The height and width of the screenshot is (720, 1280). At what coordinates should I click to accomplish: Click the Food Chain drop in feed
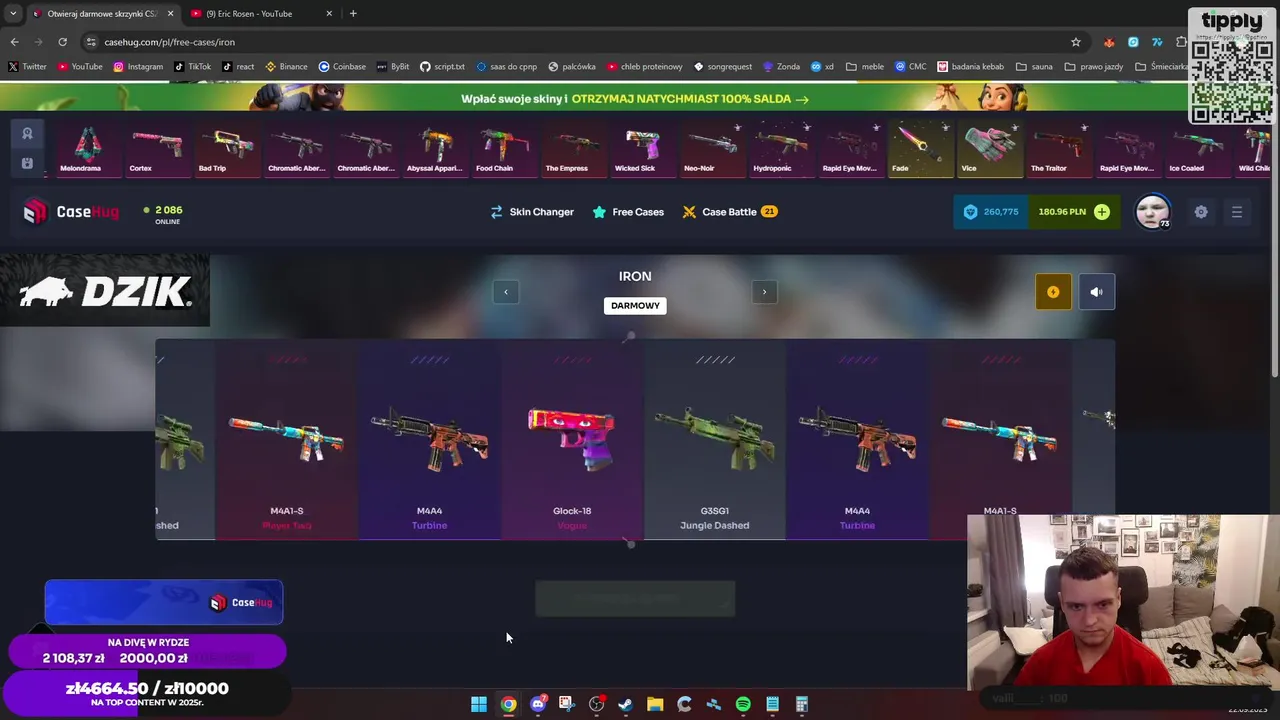point(504,148)
